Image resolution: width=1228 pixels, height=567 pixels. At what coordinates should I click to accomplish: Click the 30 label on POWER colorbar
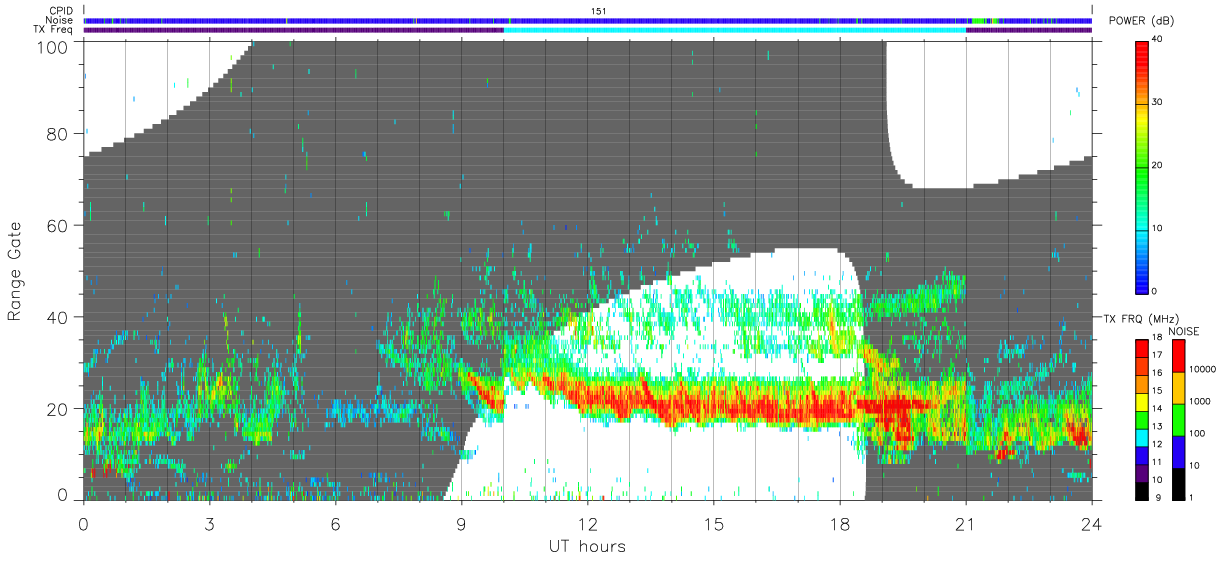tap(1157, 103)
